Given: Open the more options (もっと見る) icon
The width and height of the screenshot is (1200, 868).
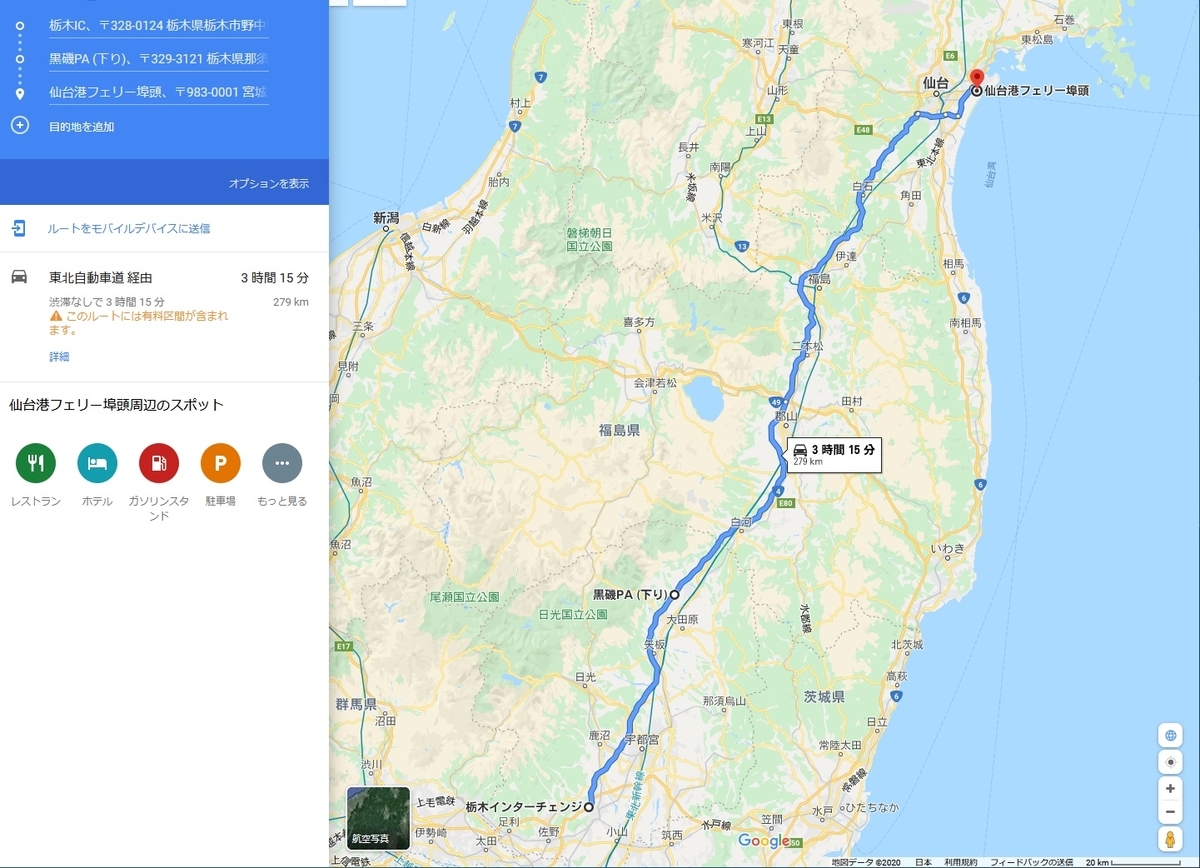Looking at the screenshot, I should [x=282, y=463].
